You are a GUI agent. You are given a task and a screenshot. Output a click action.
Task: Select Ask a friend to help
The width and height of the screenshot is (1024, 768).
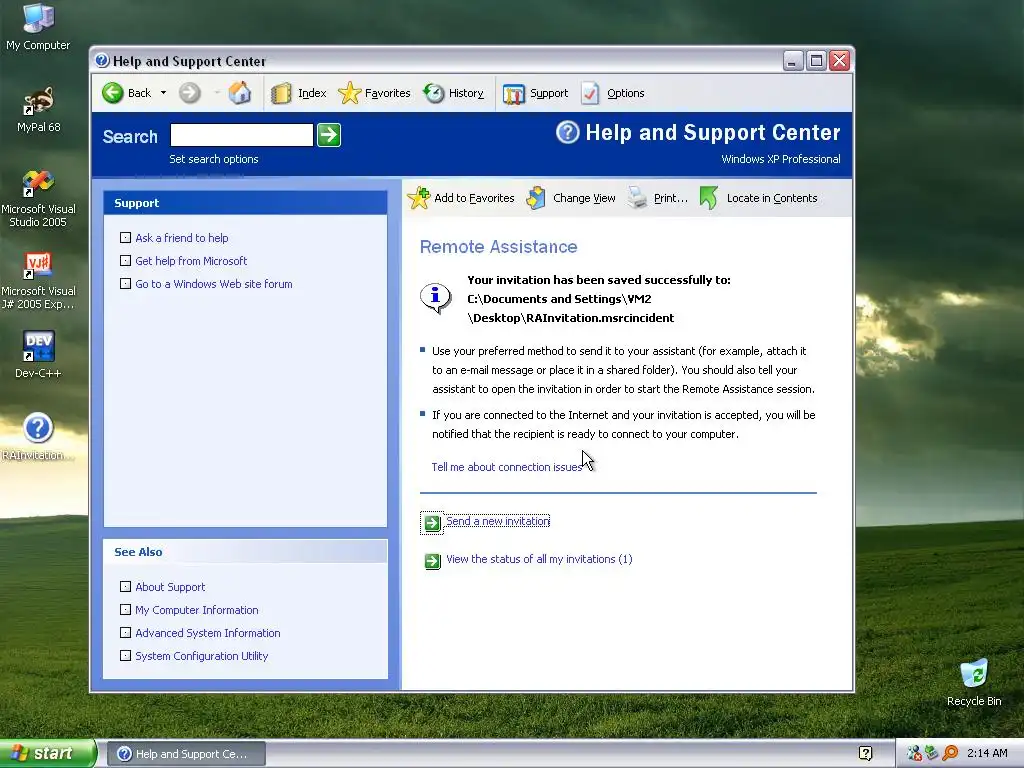tap(182, 238)
